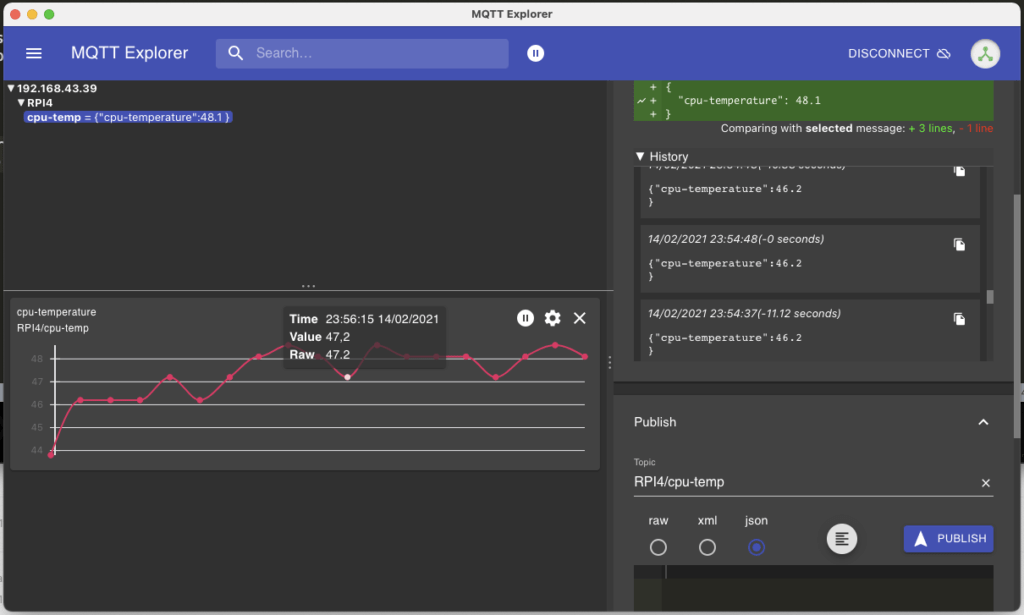Screen dimensions: 1024x615
Task: Select the cpu-temp topic row
Action: coord(128,118)
